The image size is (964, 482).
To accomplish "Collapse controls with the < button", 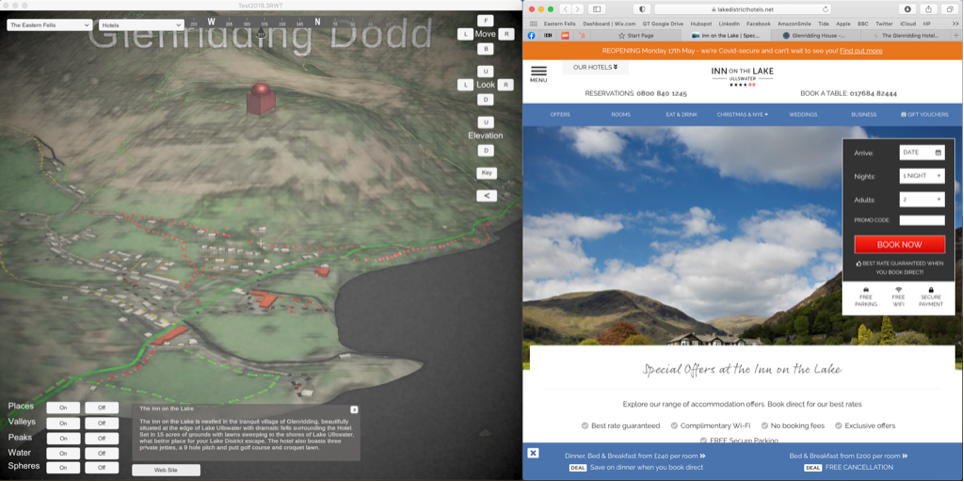I will pos(486,196).
